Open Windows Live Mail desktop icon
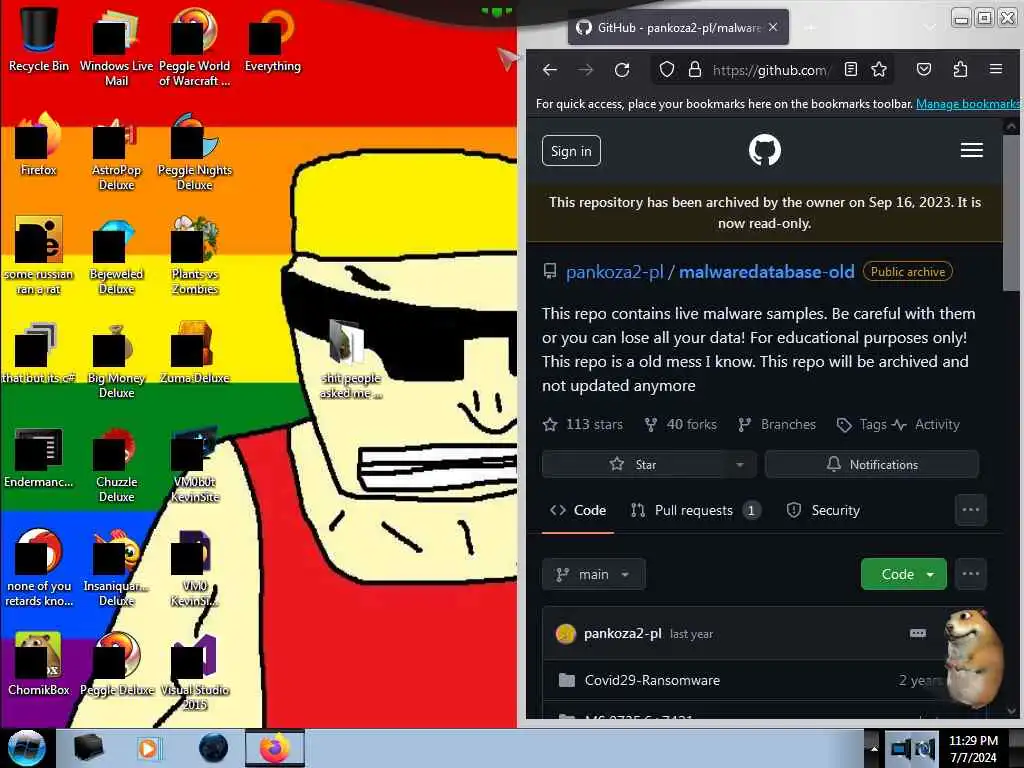 coord(116,47)
